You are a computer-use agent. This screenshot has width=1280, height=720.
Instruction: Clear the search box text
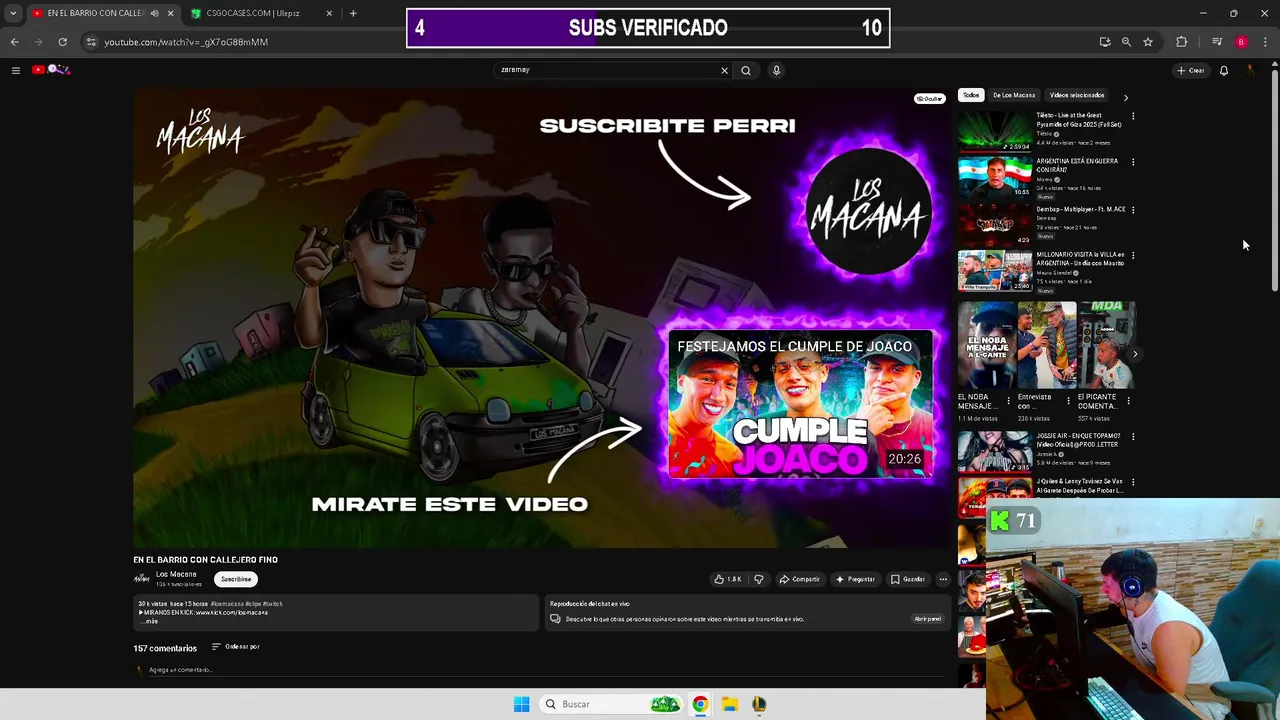coord(724,70)
